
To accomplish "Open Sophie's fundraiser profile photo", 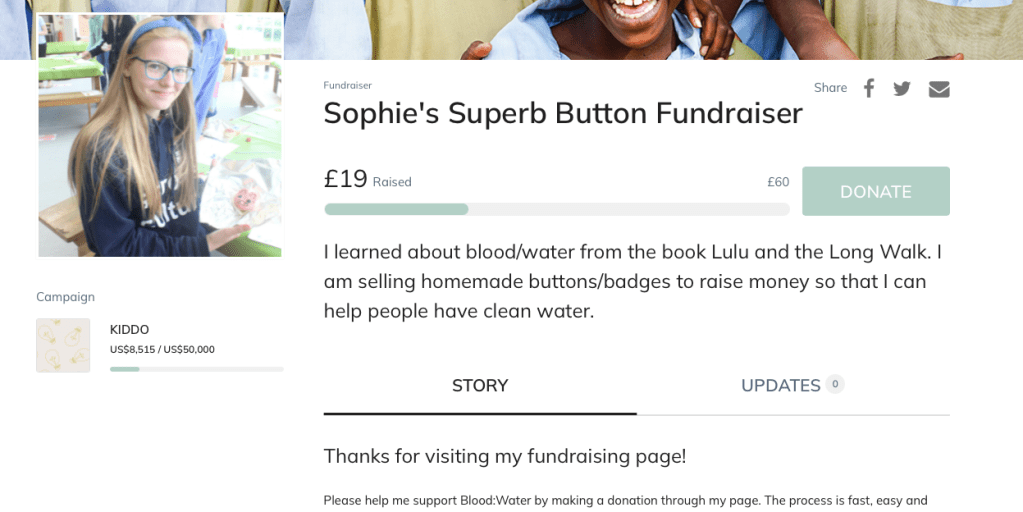I will (x=160, y=135).
